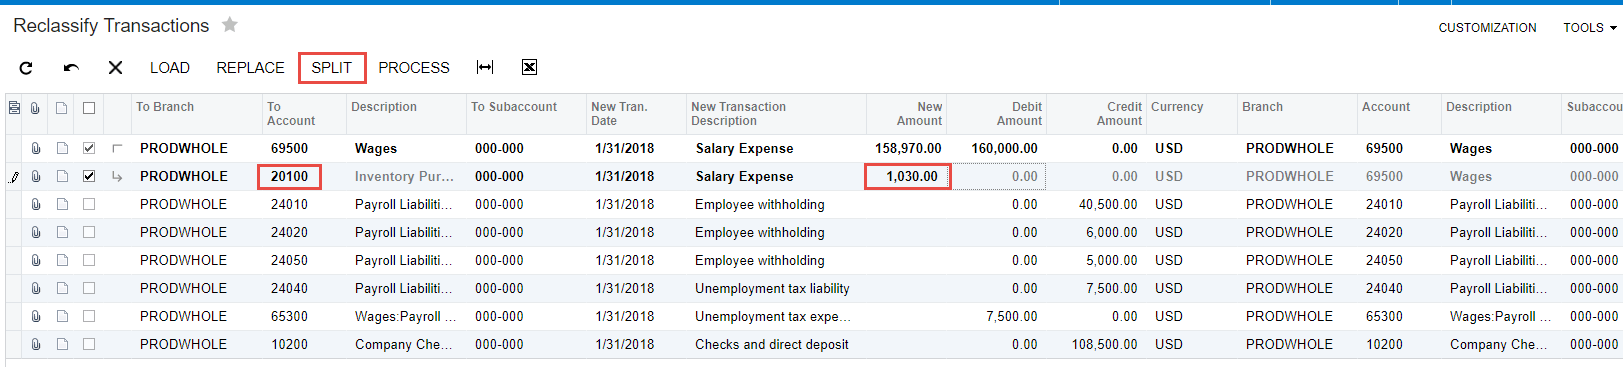Open attachments for the 10200 row

tap(35, 344)
